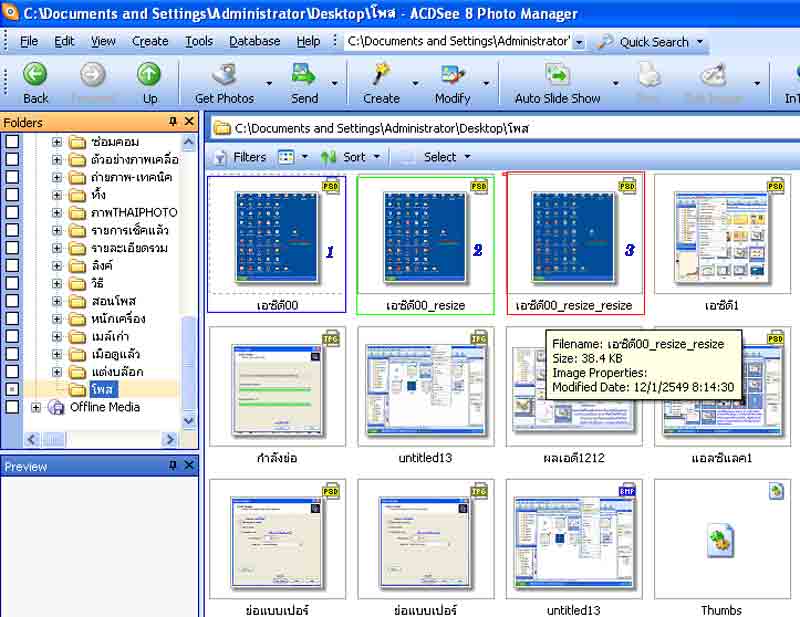Click the thumbnail view mode icon beside Filters

pyautogui.click(x=286, y=157)
